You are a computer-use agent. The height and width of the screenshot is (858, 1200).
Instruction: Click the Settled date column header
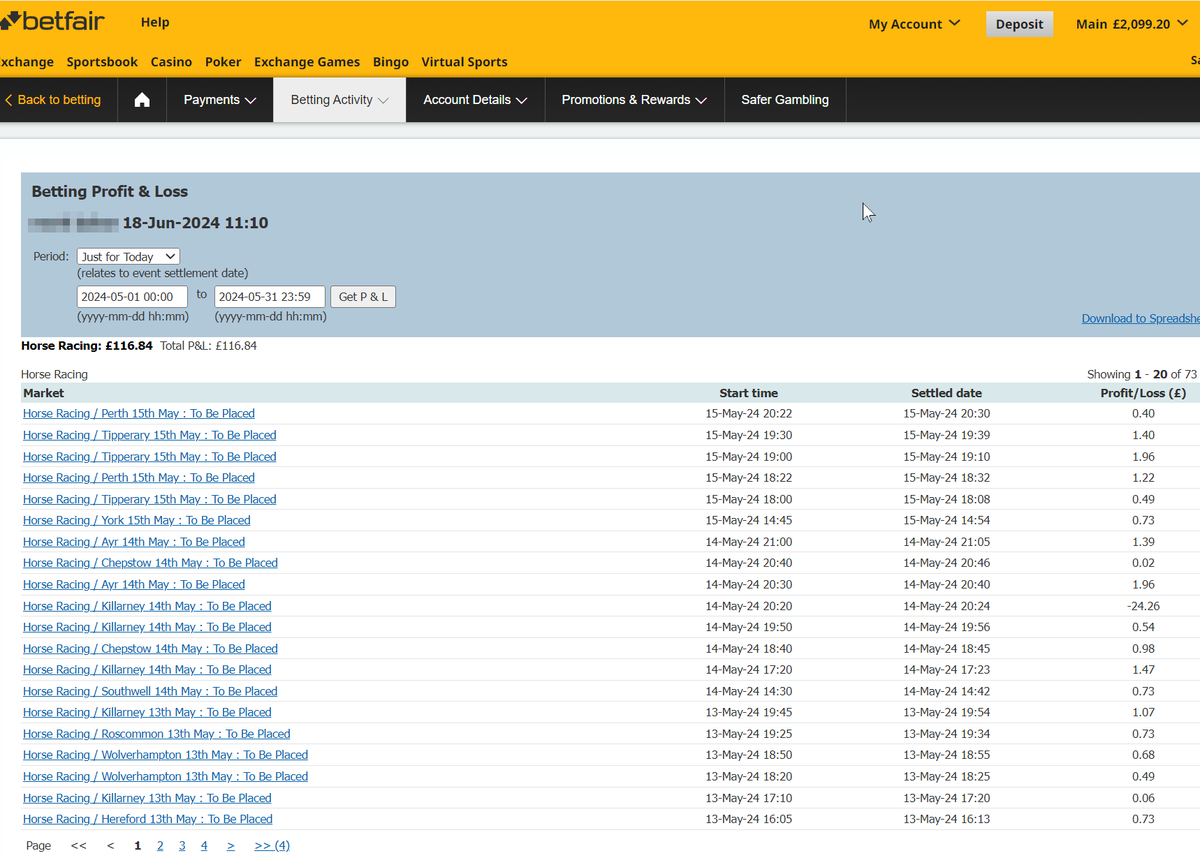click(946, 393)
